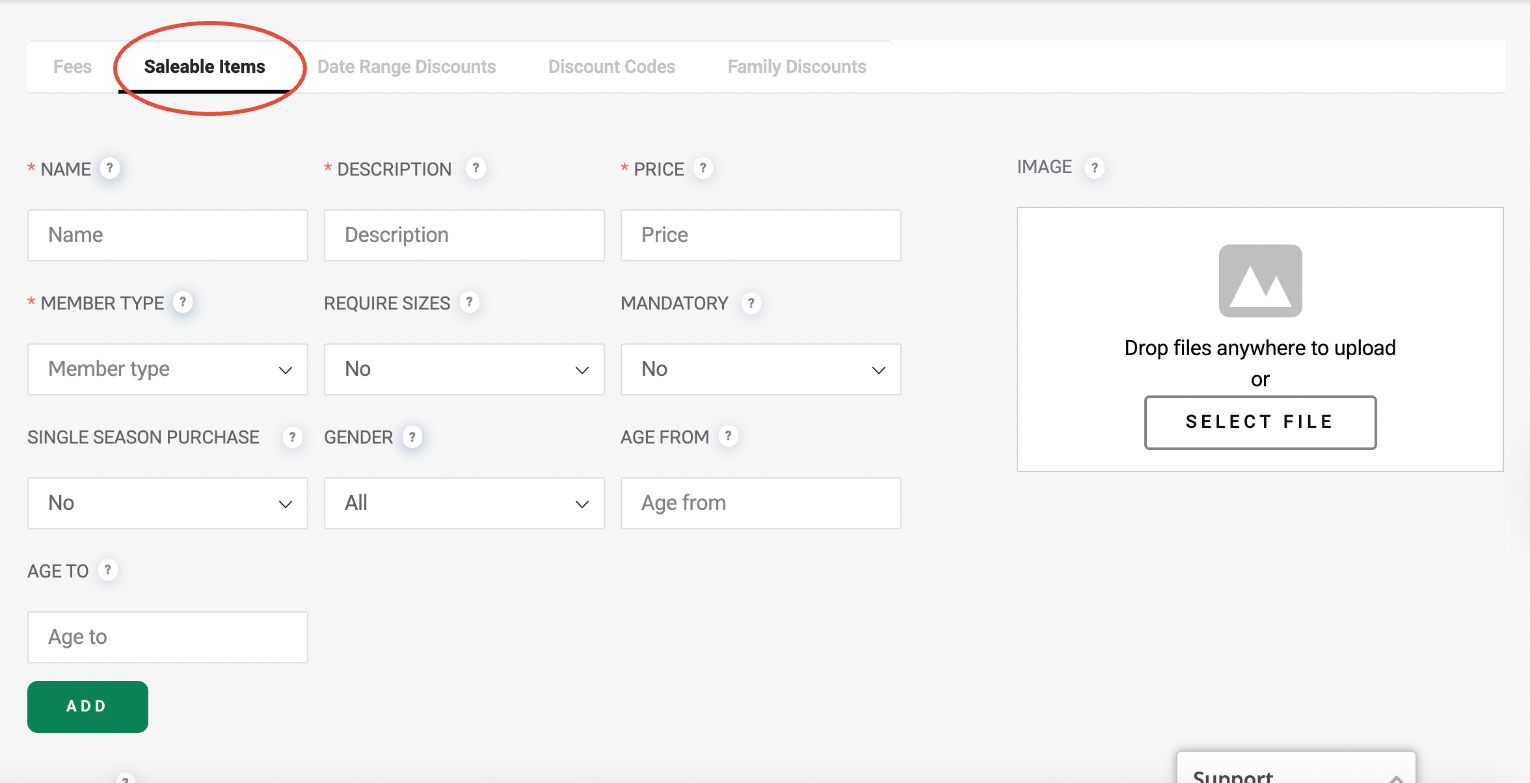This screenshot has height=783, width=1530.
Task: Click the help icon next to Name
Action: (x=111, y=168)
